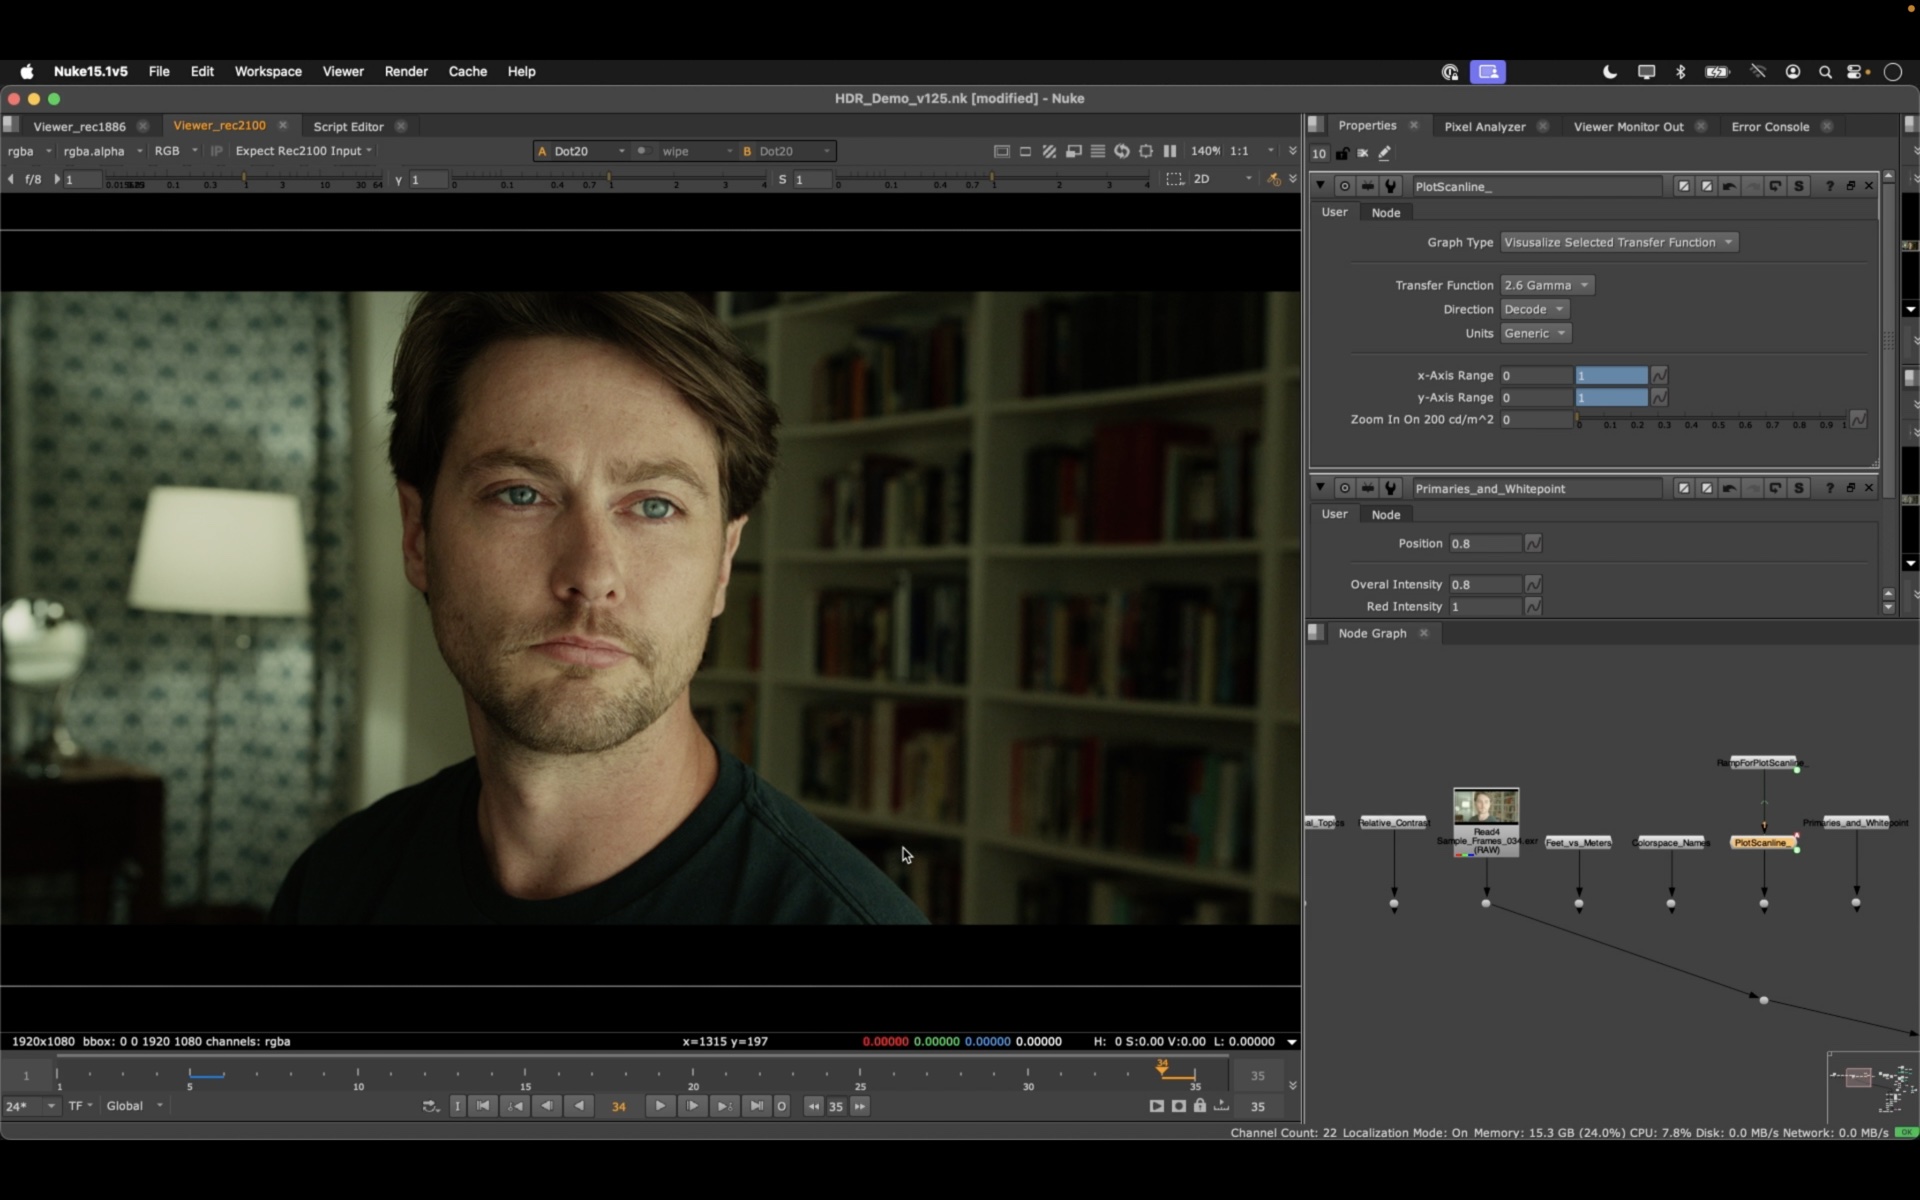Toggle the timeline lock icon near frame range
Screen dimensions: 1920x1200
point(1199,1106)
